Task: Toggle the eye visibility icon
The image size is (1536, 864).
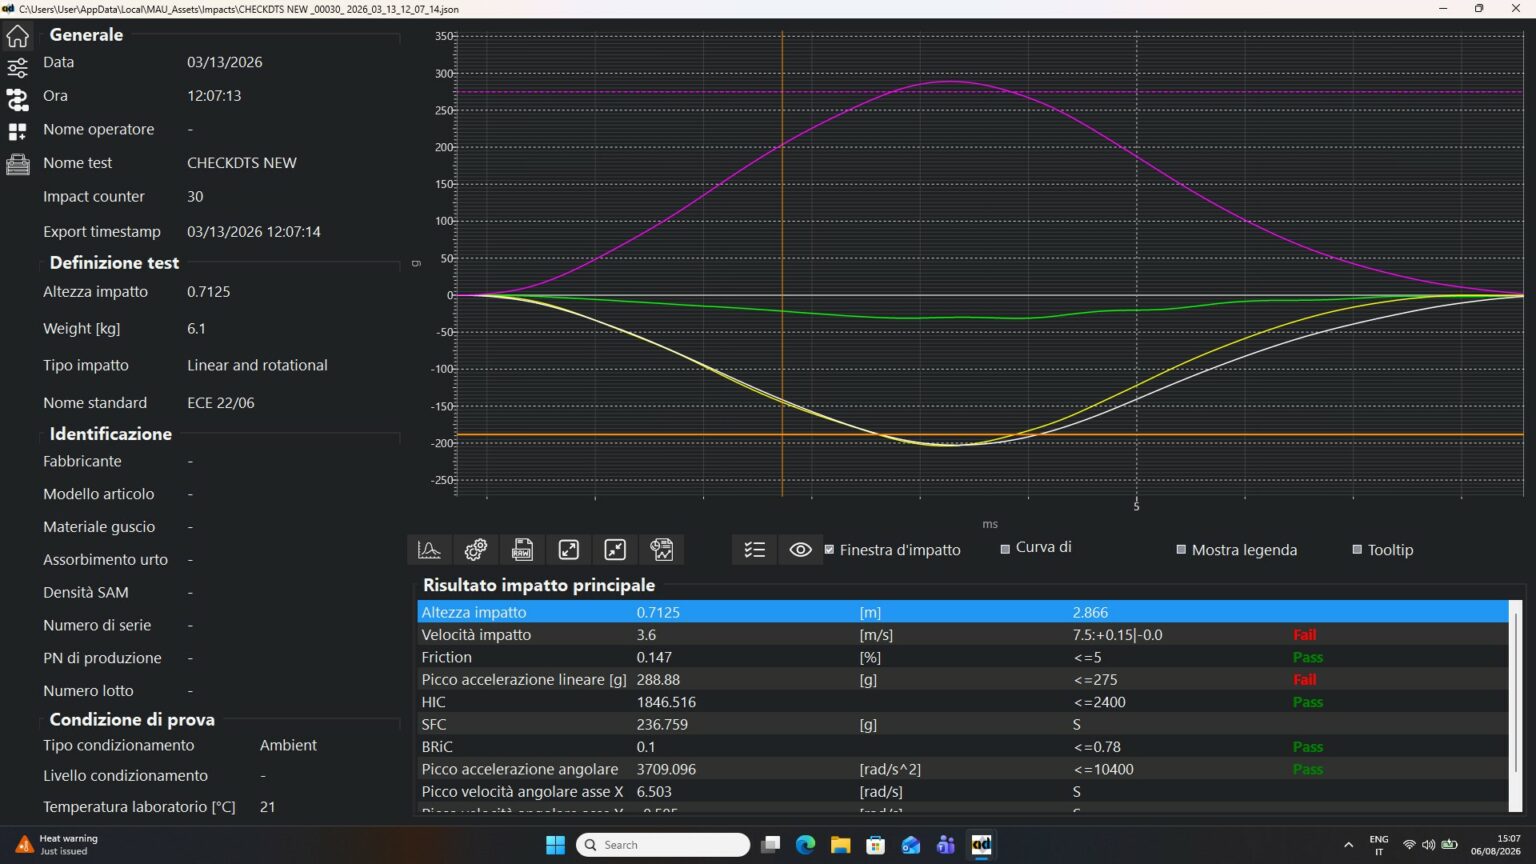Action: pos(800,549)
